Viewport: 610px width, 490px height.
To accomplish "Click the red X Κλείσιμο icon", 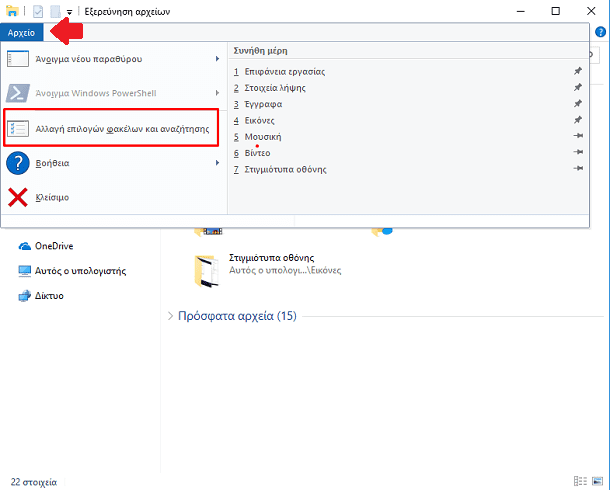I will pyautogui.click(x=18, y=197).
